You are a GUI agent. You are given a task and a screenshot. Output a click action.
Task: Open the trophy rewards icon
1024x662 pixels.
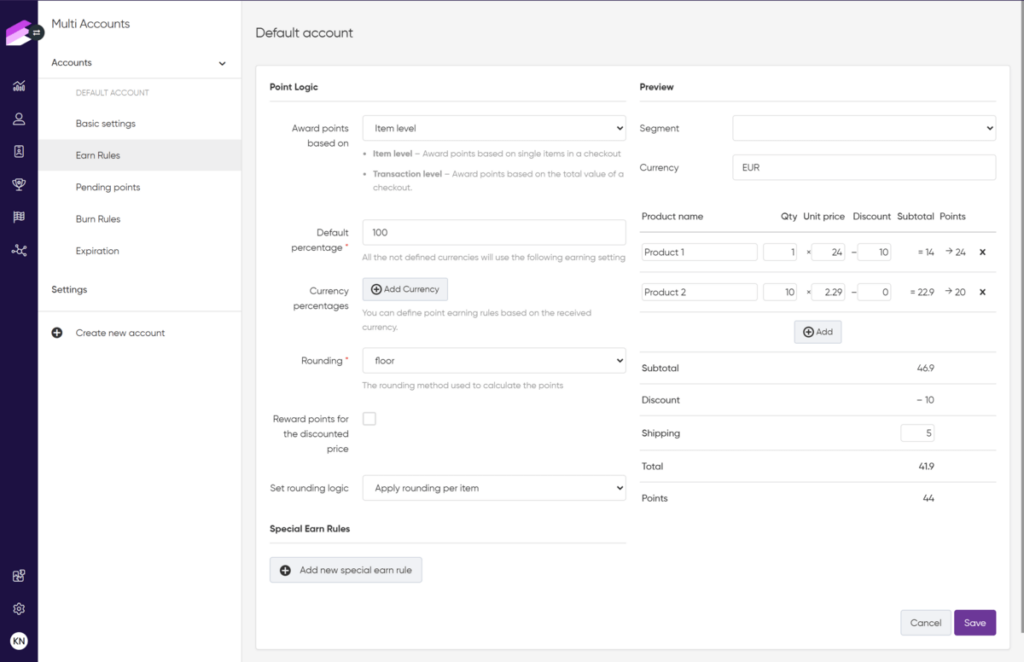(19, 184)
